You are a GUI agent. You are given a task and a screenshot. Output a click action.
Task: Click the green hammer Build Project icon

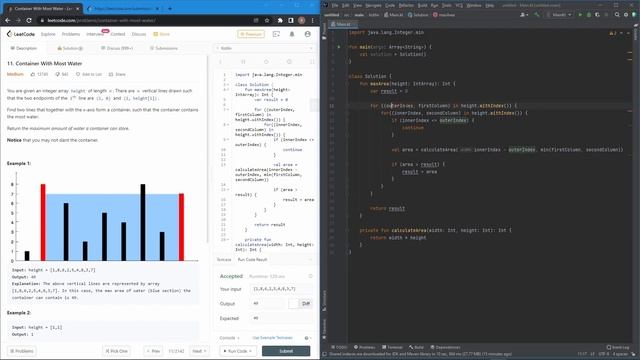tap(537, 15)
